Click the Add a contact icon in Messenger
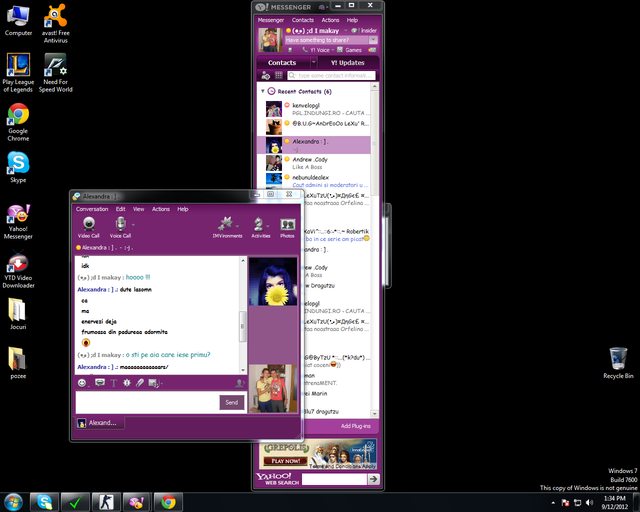Image resolution: width=640 pixels, height=512 pixels. tap(266, 76)
